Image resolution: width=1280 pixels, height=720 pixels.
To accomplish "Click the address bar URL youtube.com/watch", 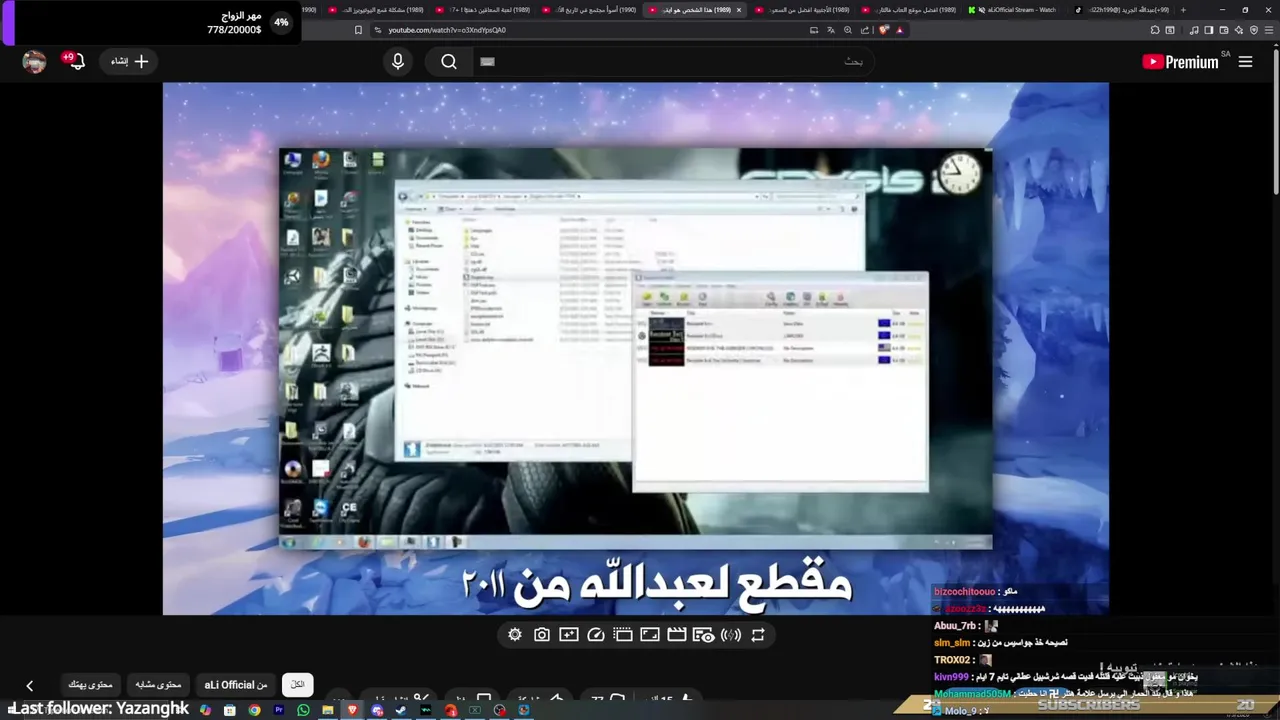I will point(447,30).
